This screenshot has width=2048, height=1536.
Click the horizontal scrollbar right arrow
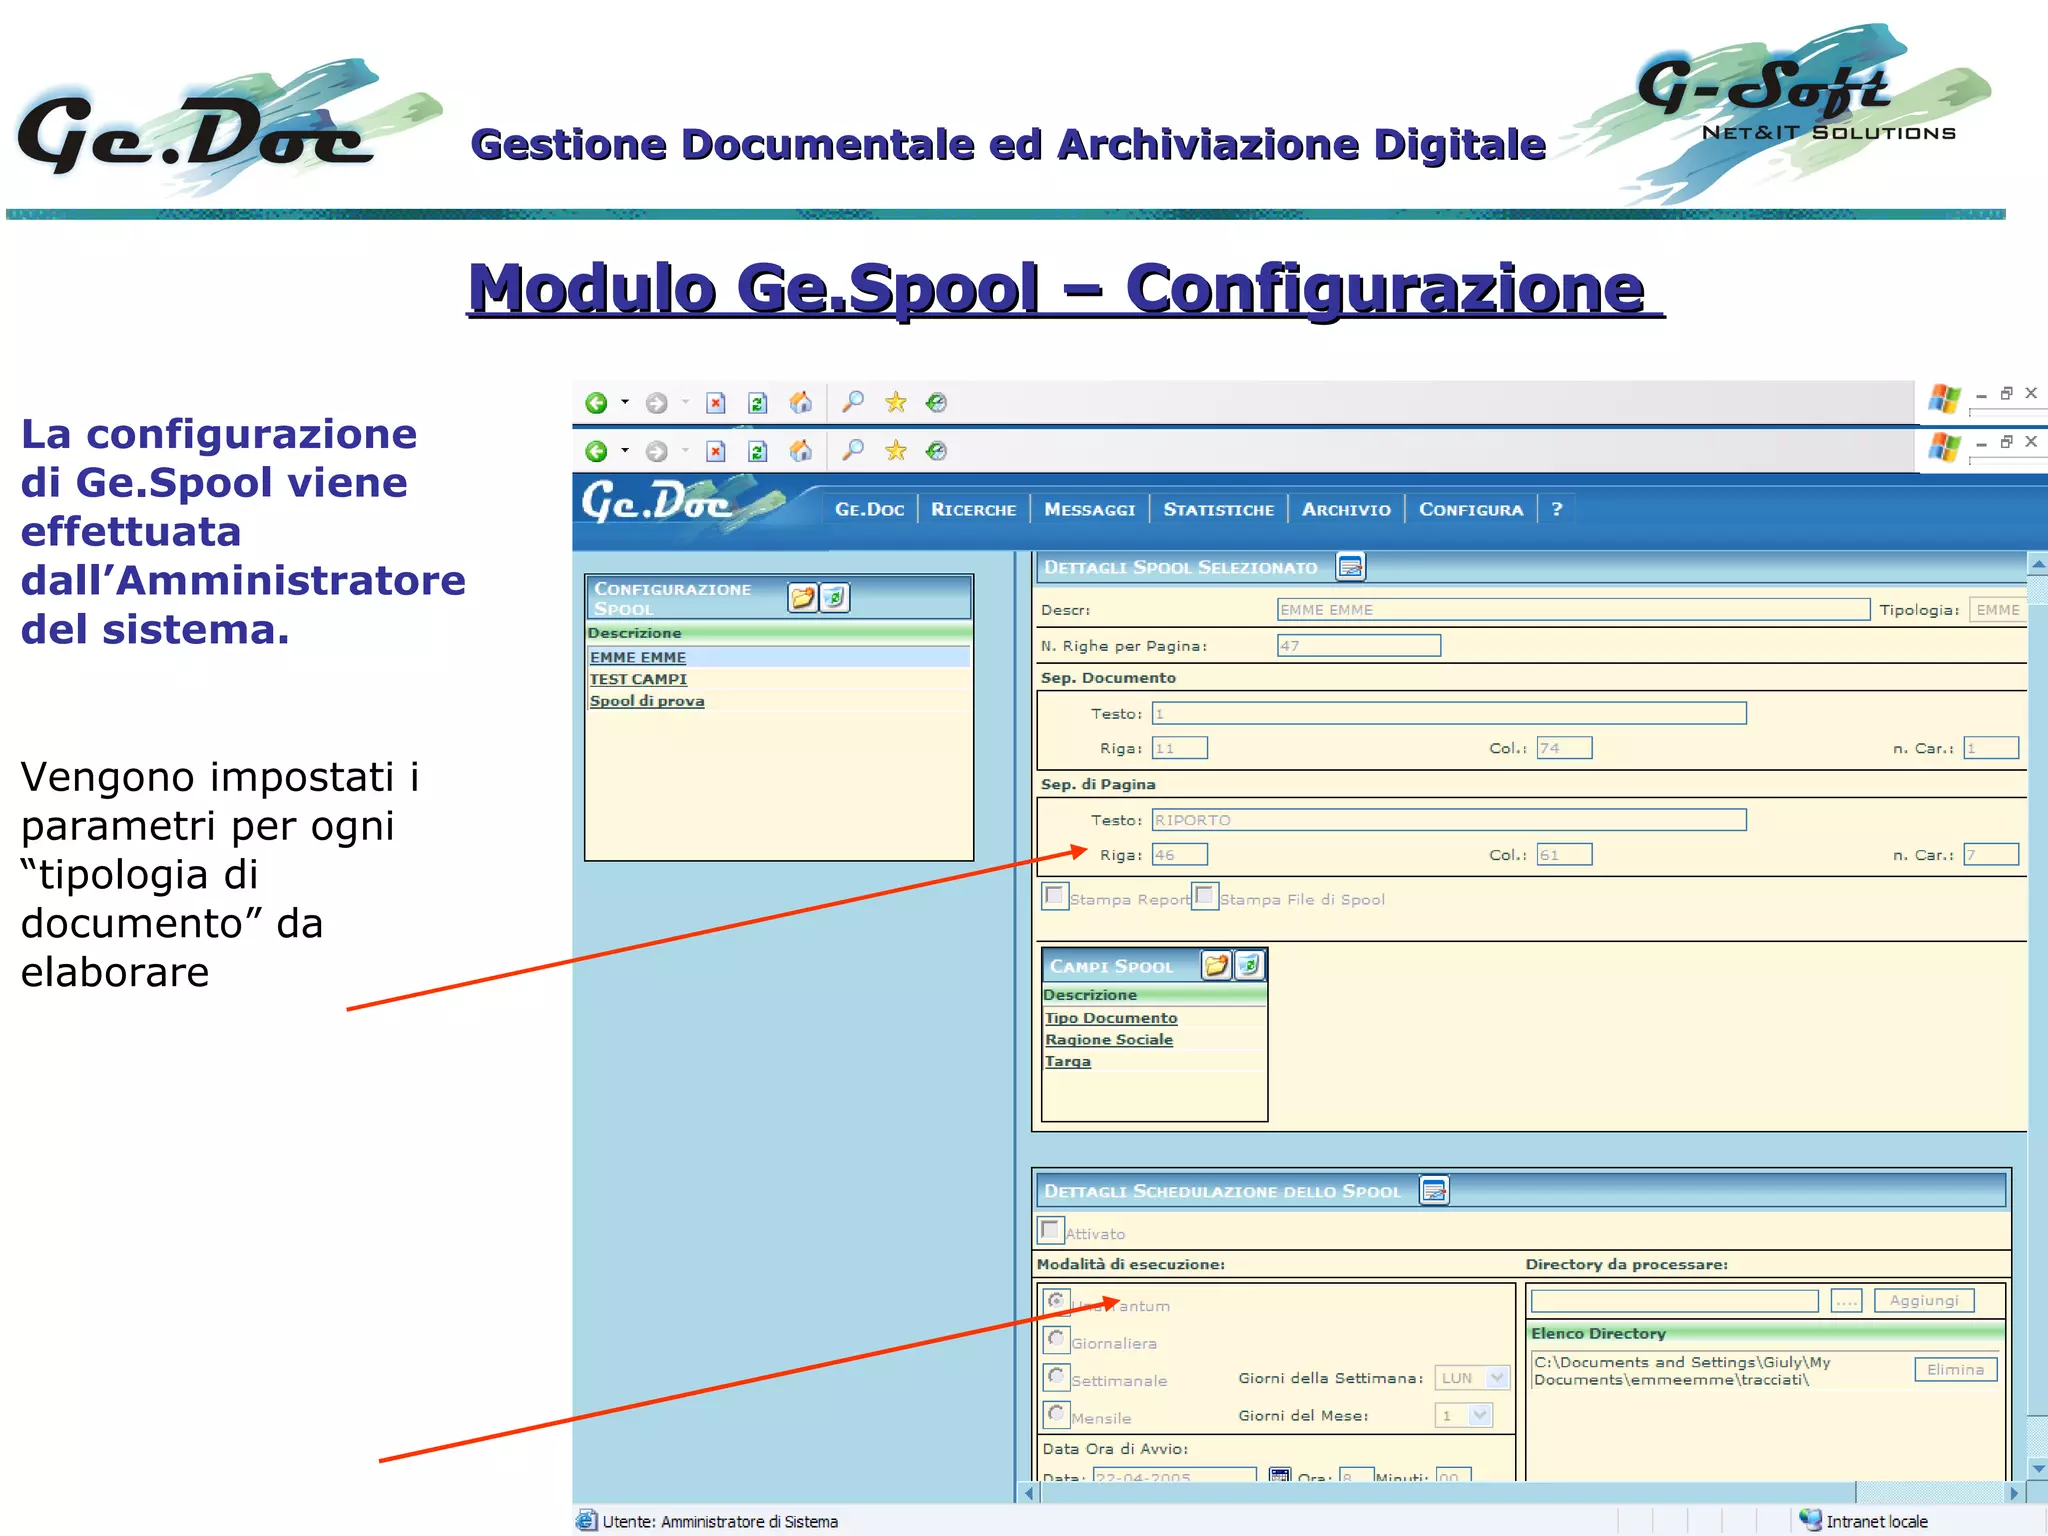(x=2014, y=1493)
